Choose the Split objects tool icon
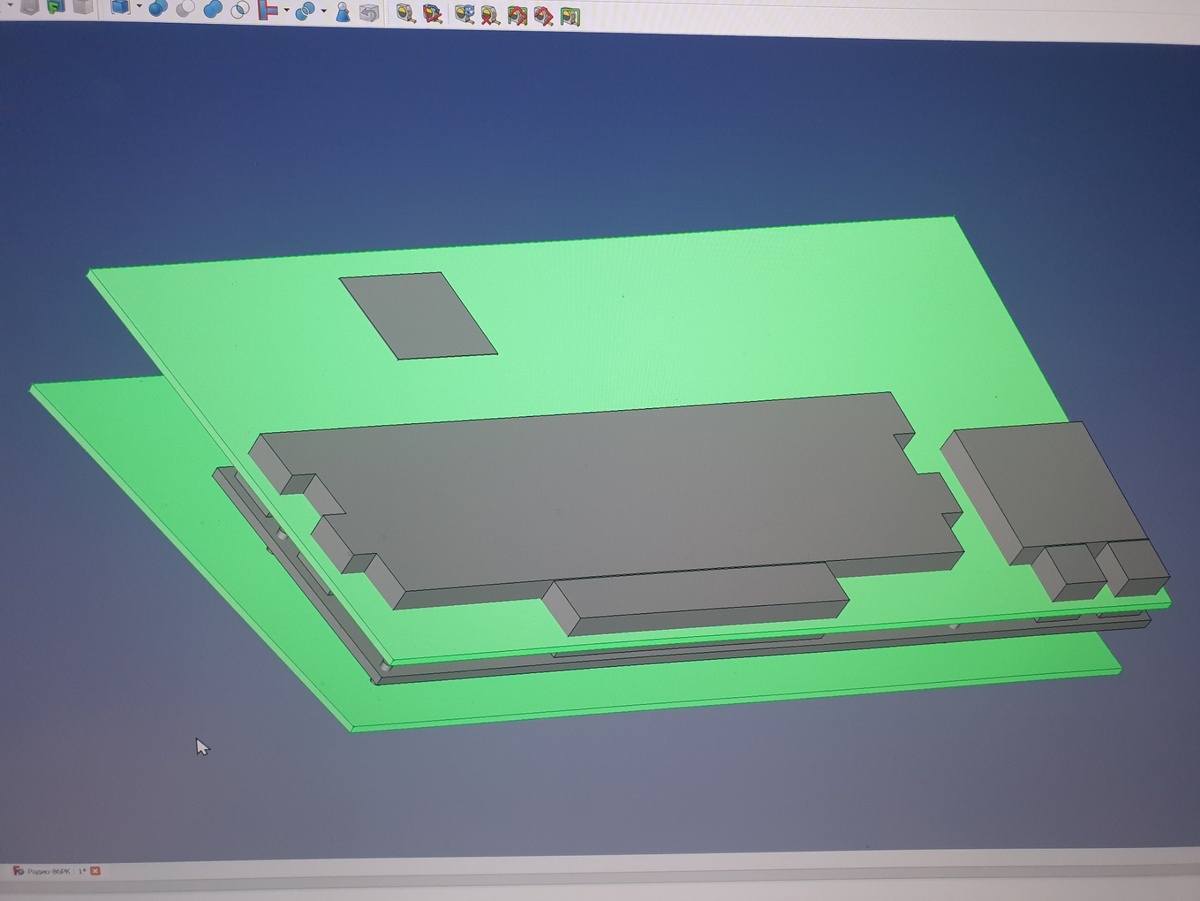The width and height of the screenshot is (1200, 901). tap(305, 12)
